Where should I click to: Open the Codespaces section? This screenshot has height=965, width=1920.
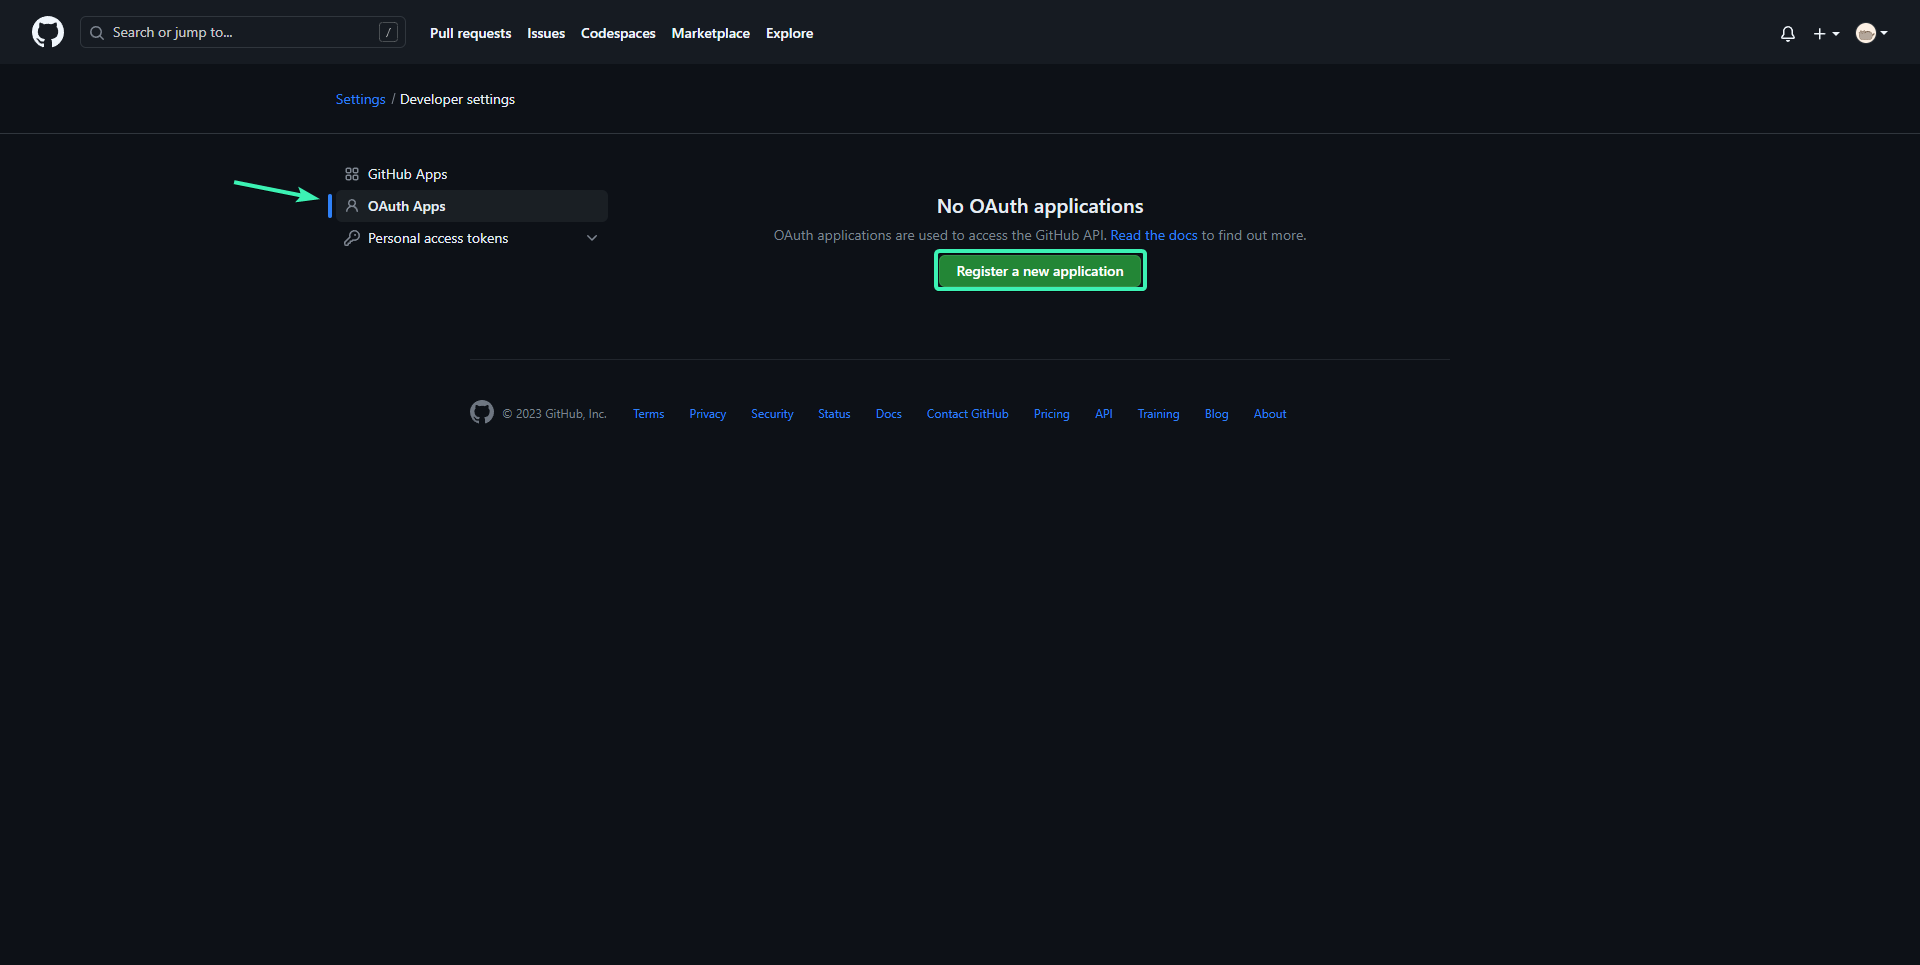[617, 32]
